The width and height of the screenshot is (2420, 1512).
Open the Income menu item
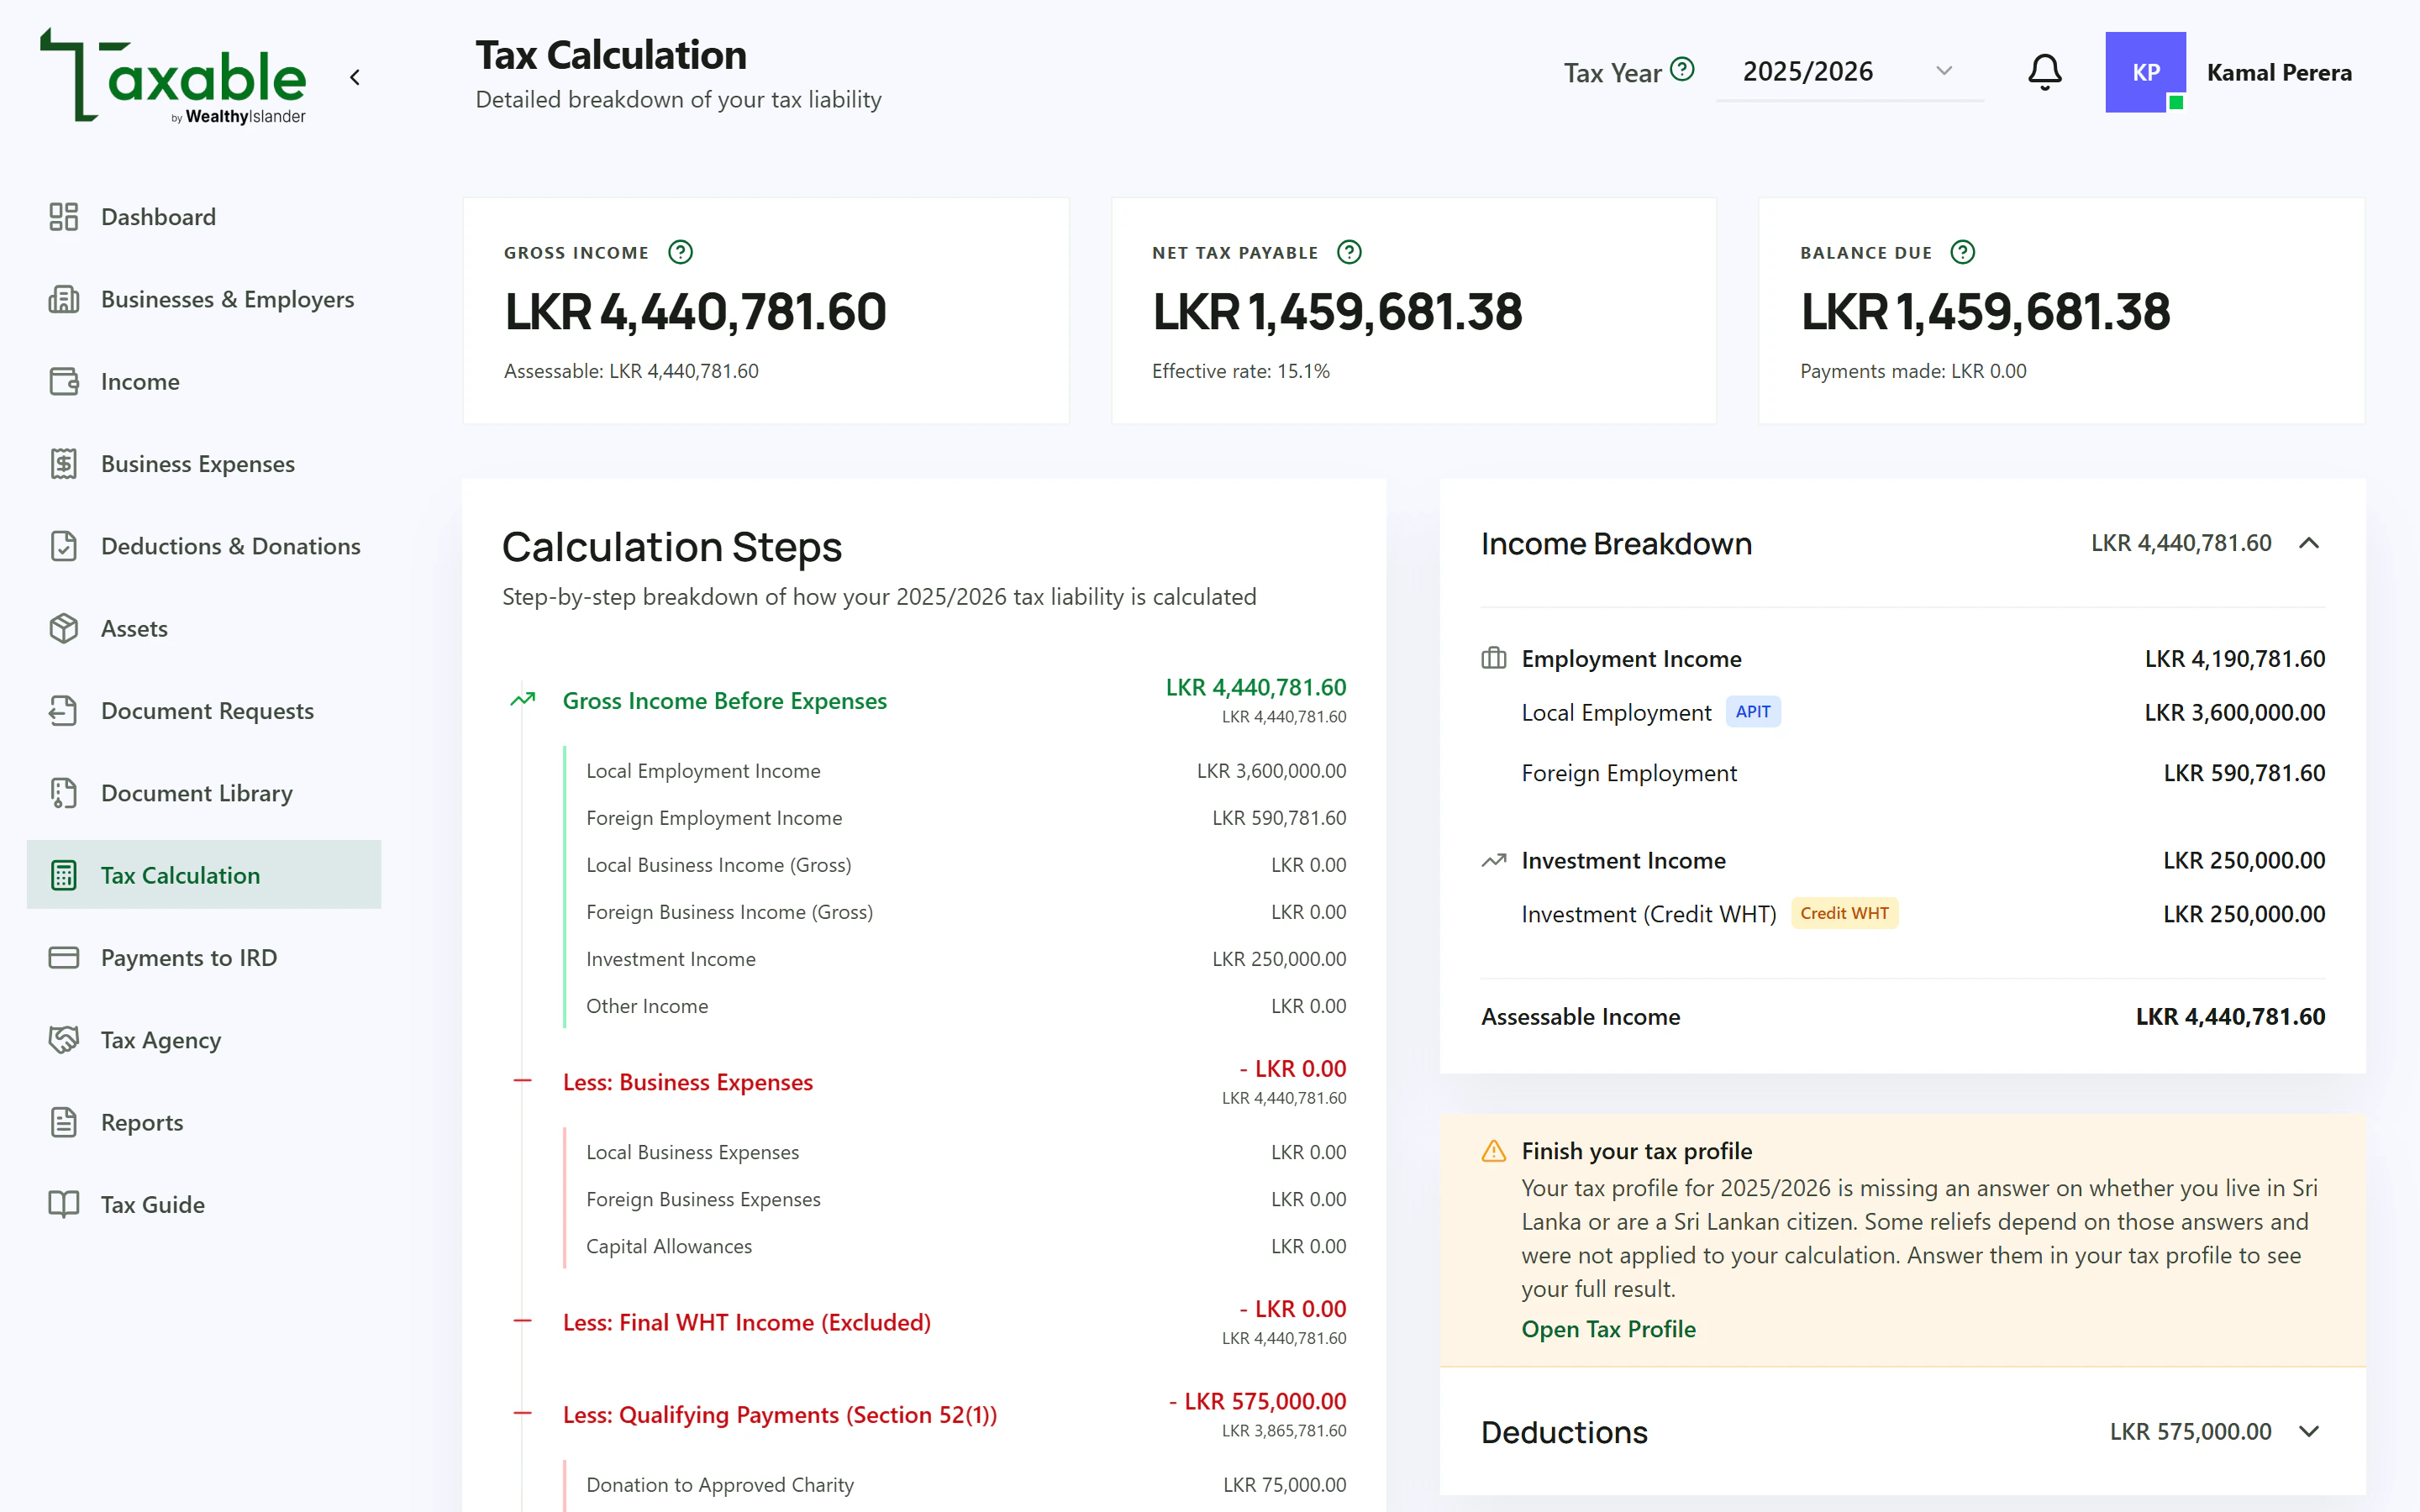204,381
